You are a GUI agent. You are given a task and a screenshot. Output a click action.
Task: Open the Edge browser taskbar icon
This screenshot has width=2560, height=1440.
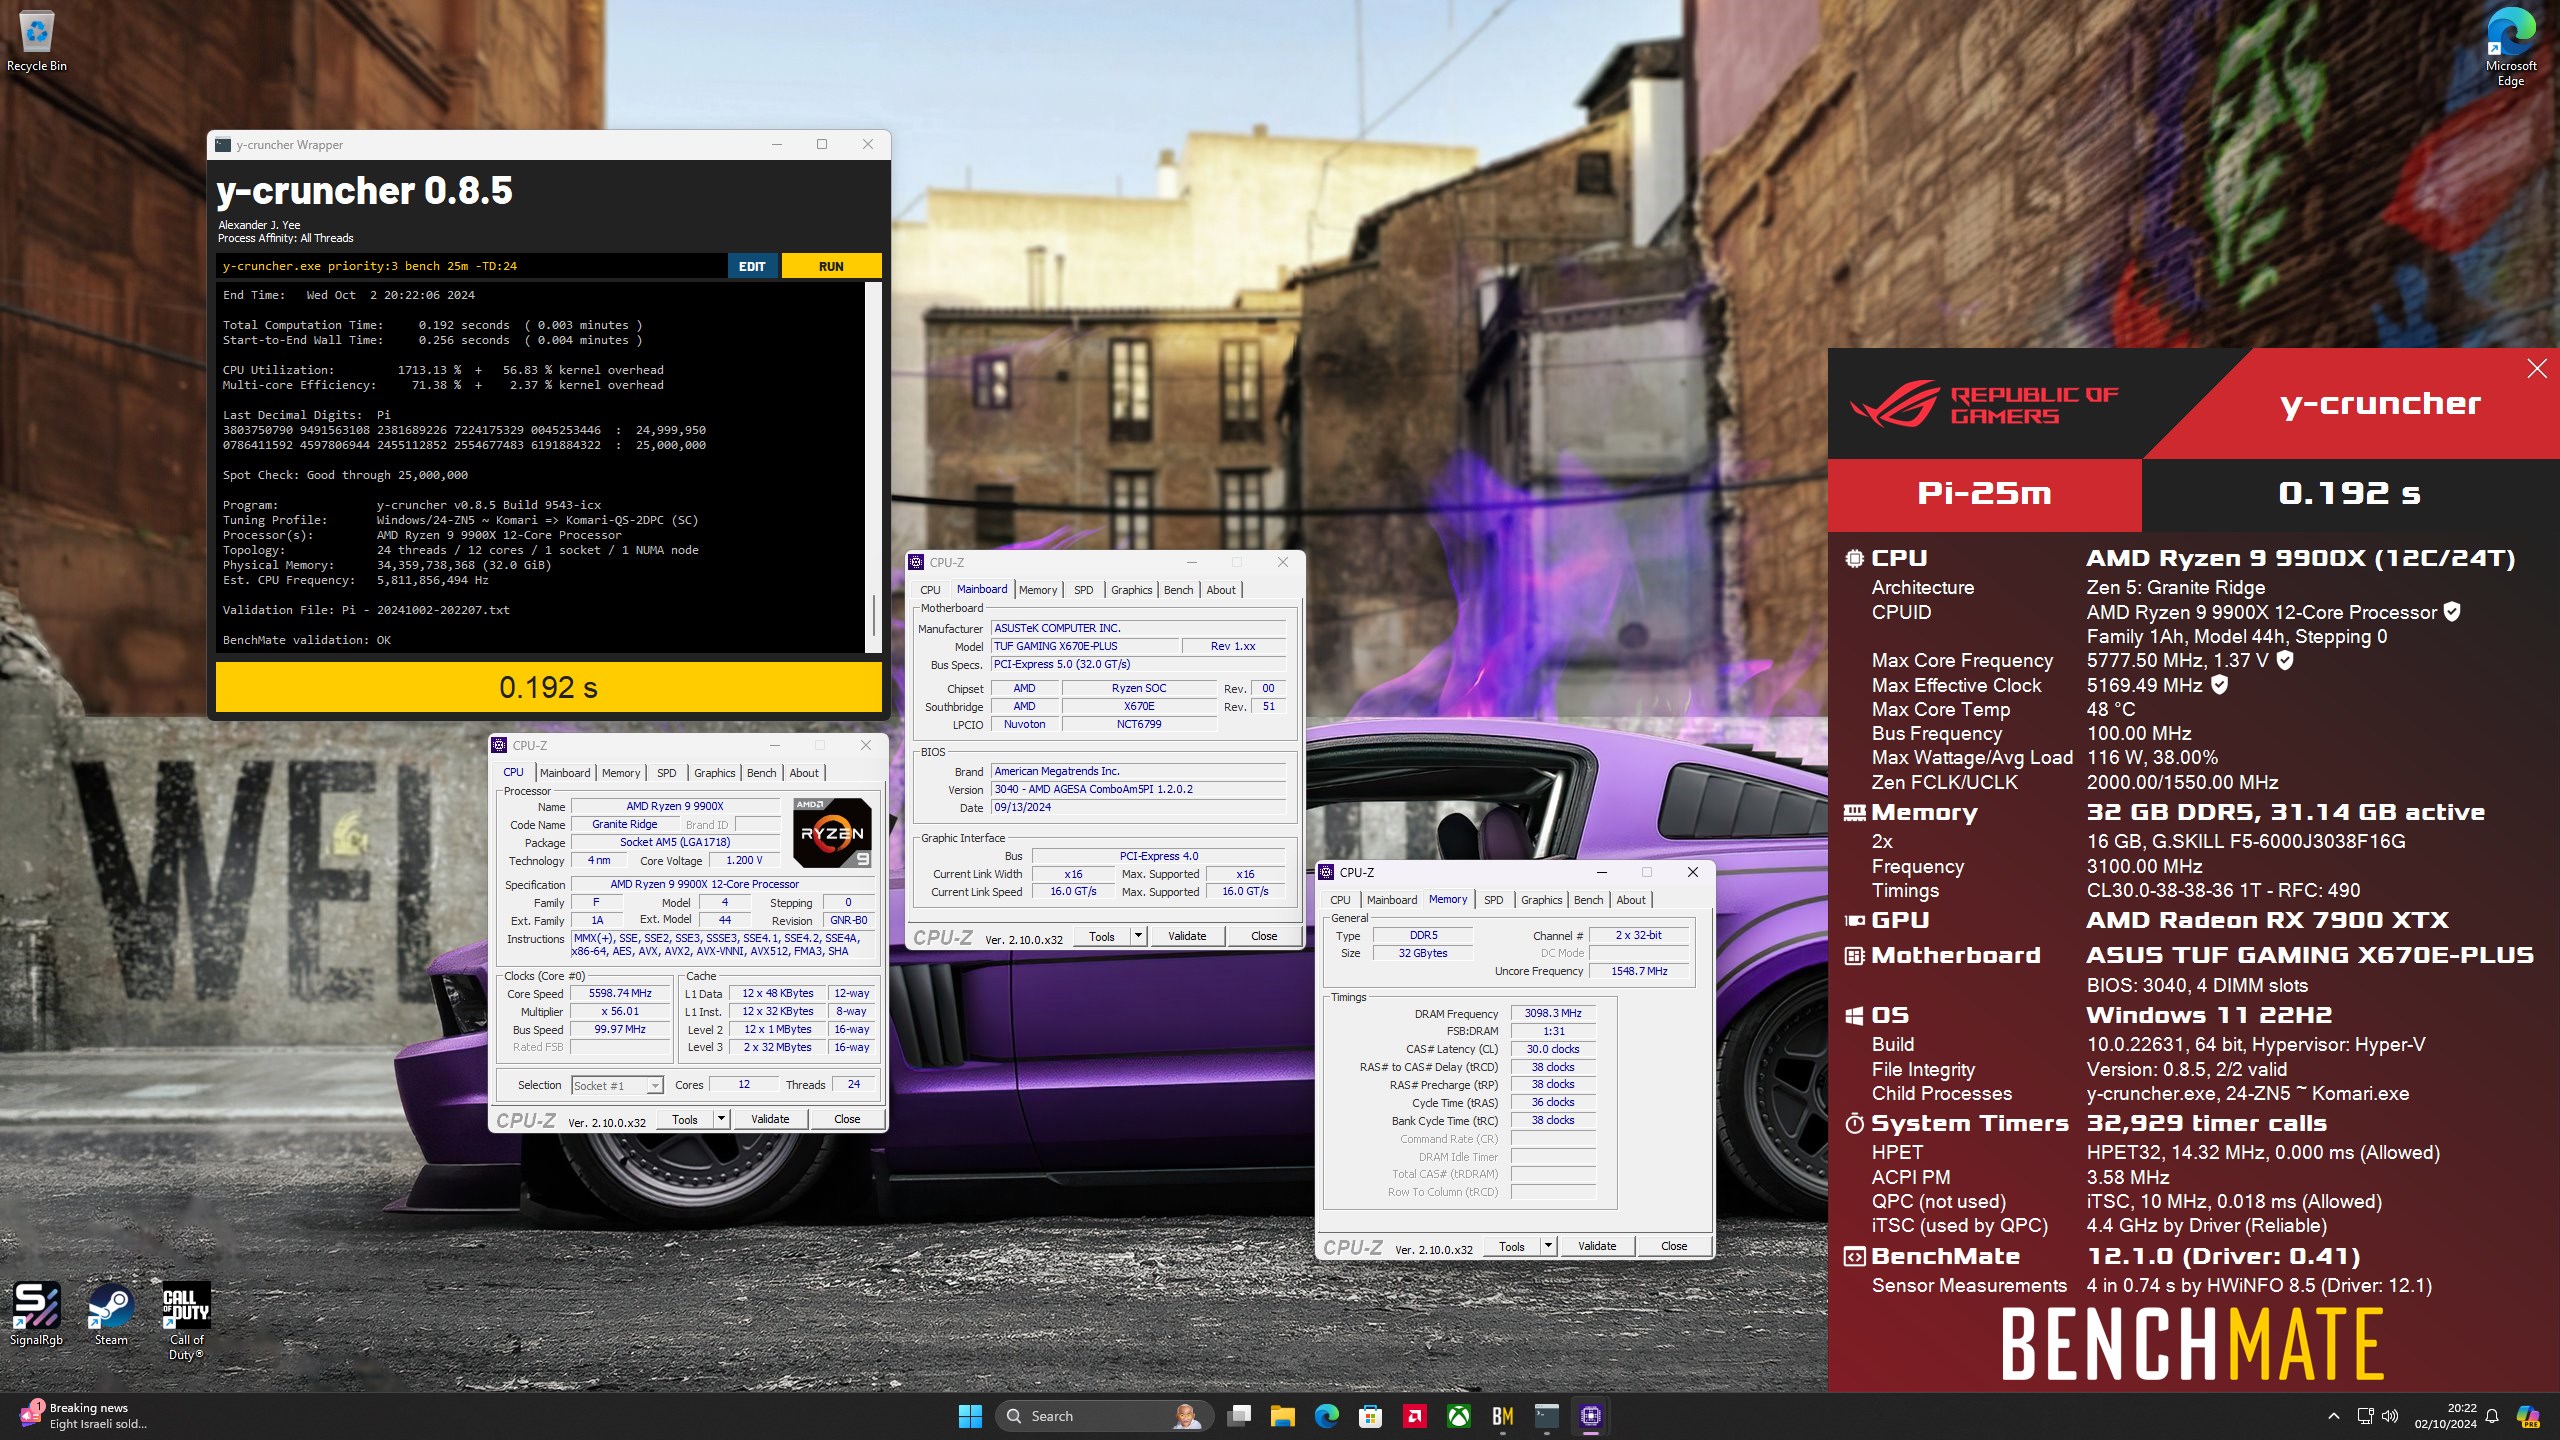(x=1327, y=1416)
